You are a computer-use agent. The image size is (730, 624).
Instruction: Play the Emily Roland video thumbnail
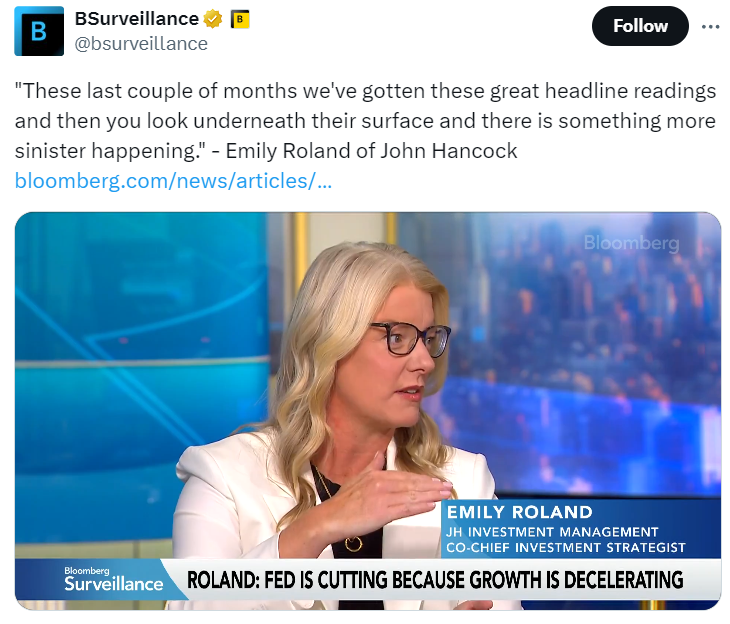click(x=368, y=411)
